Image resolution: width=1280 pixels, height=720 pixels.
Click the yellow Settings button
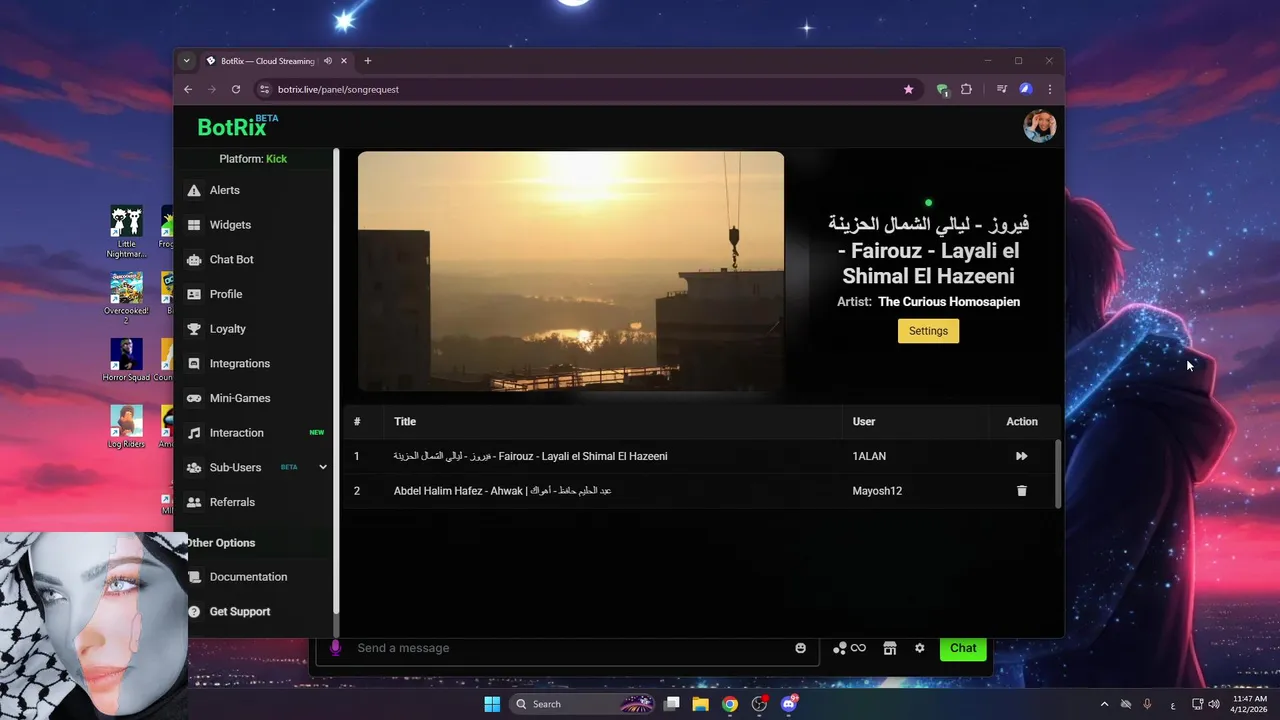coord(928,331)
